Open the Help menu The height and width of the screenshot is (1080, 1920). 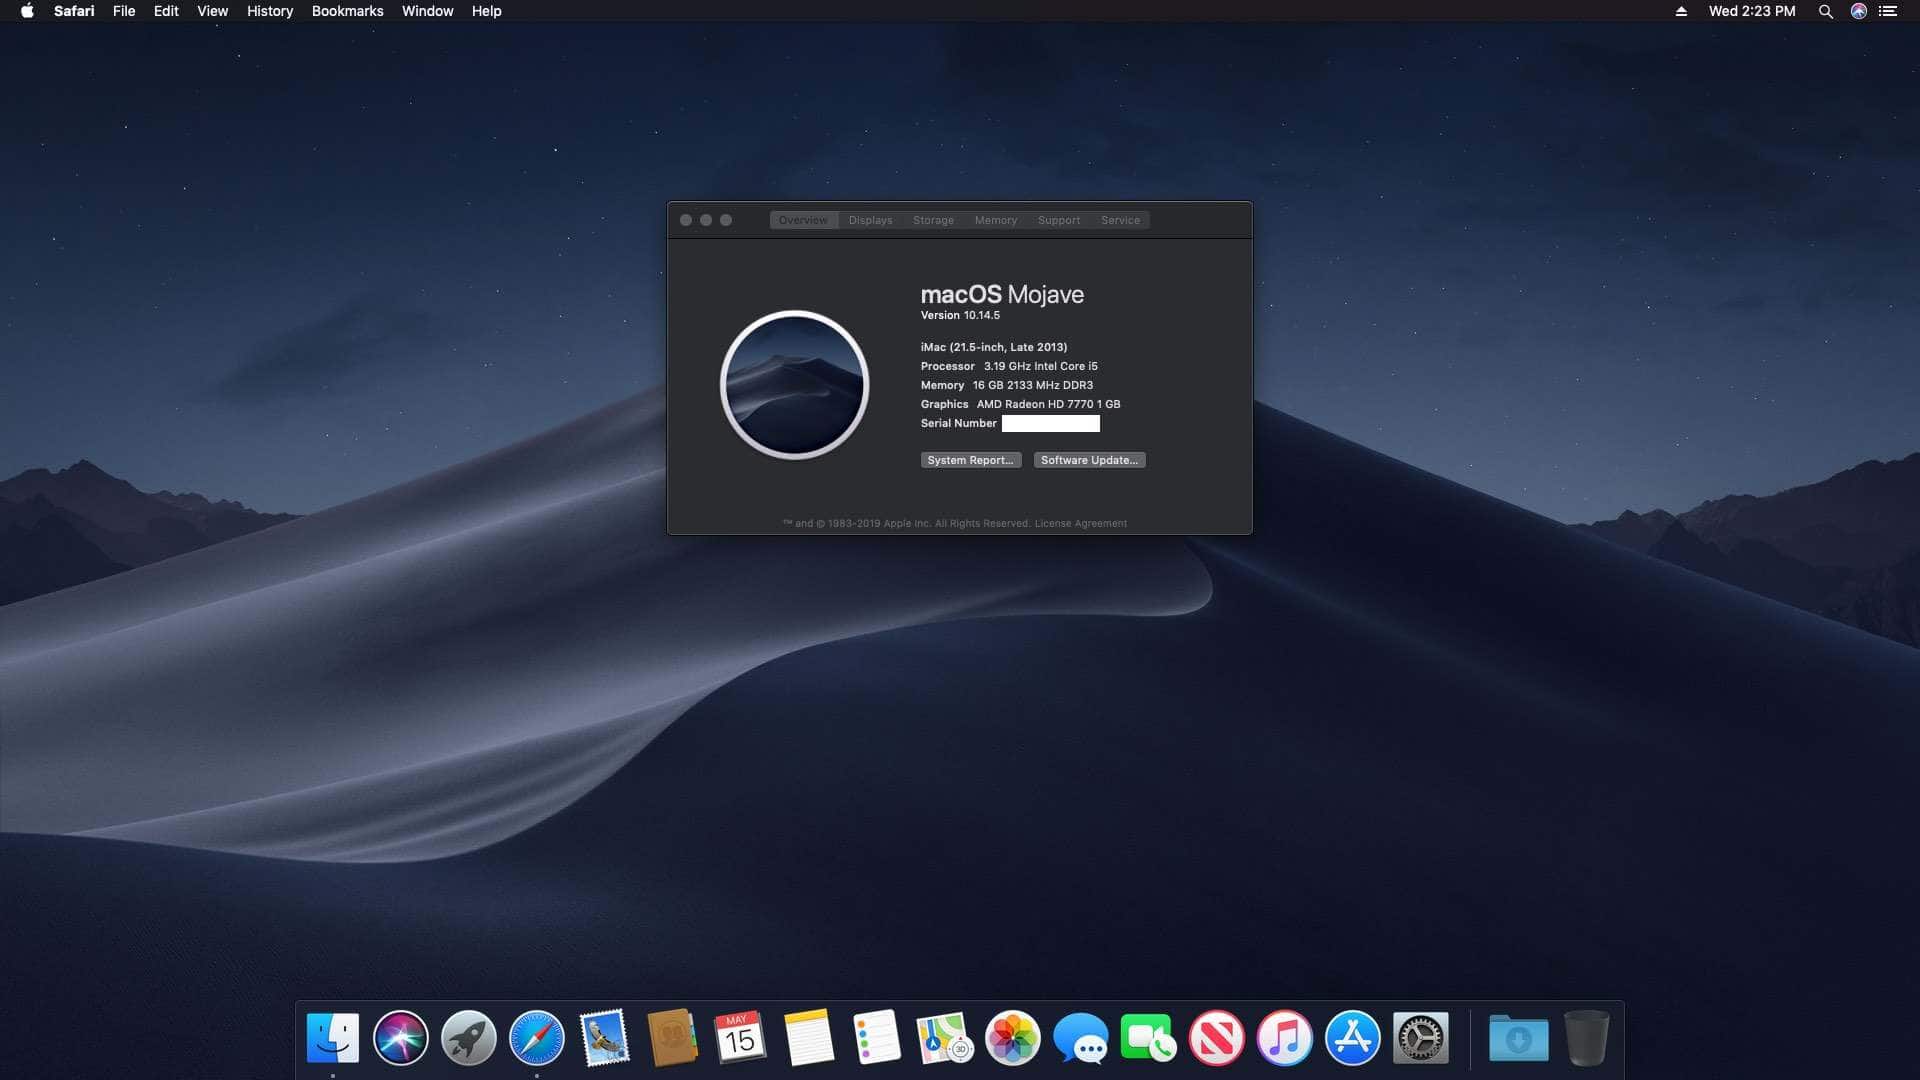[486, 11]
